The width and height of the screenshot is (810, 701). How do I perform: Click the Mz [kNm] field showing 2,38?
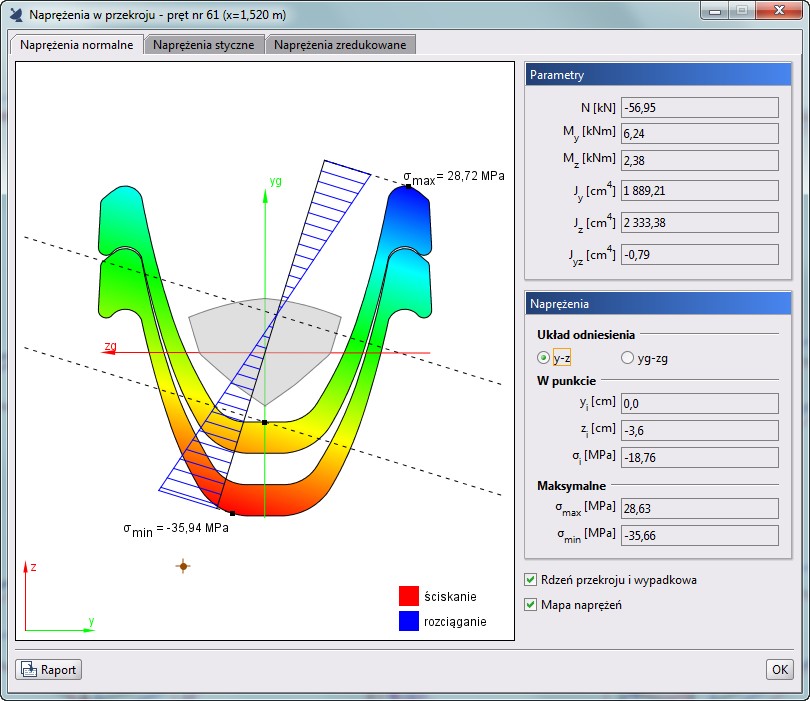point(699,161)
